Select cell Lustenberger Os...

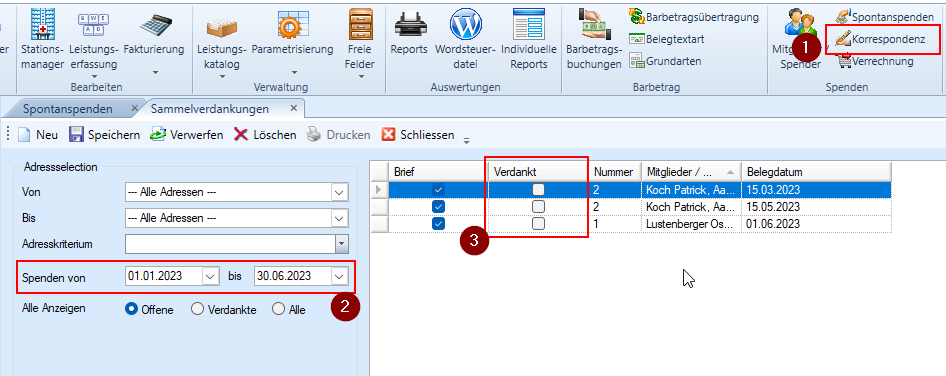tap(691, 223)
